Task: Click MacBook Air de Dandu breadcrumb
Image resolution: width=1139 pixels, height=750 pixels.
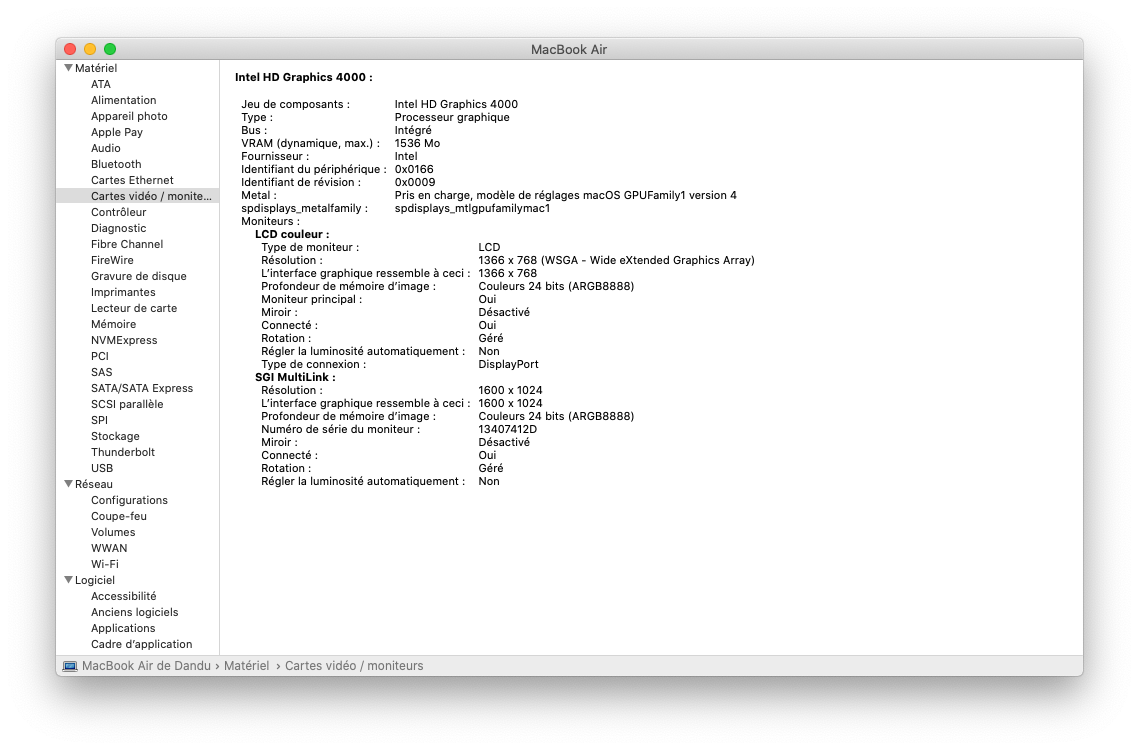Action: coord(146,666)
